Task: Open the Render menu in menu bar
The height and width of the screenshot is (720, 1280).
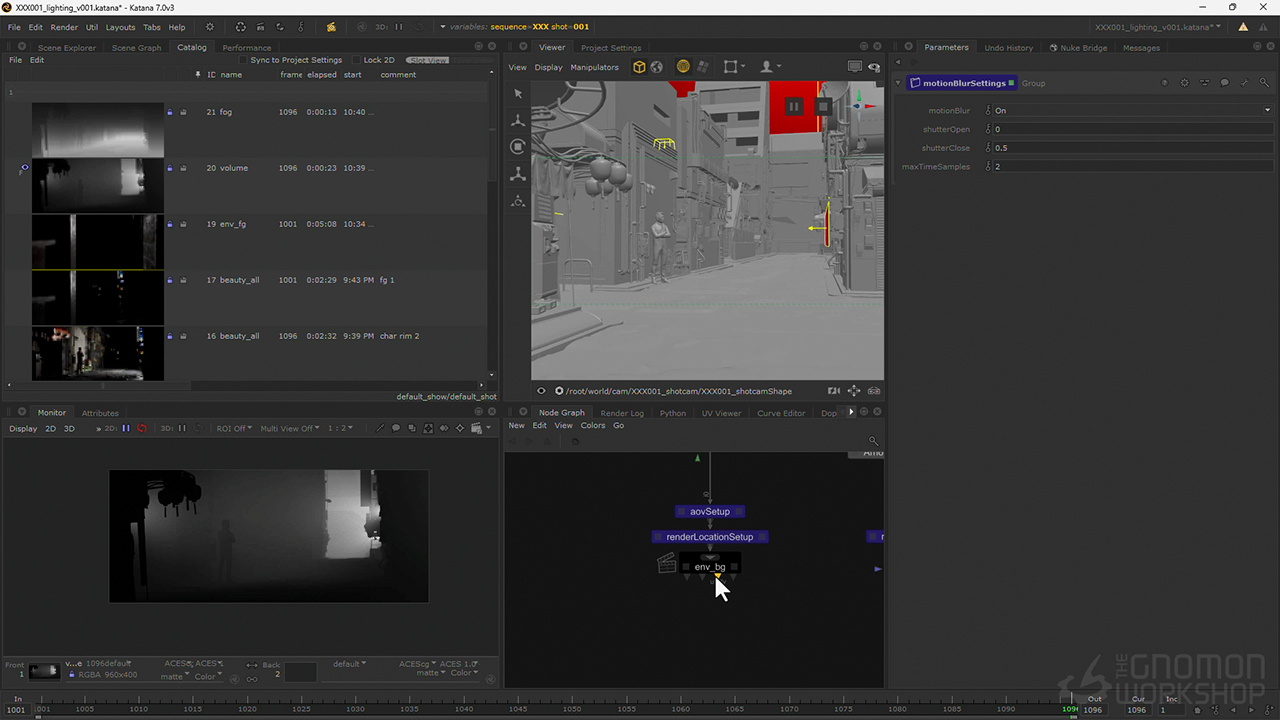Action: [x=64, y=27]
